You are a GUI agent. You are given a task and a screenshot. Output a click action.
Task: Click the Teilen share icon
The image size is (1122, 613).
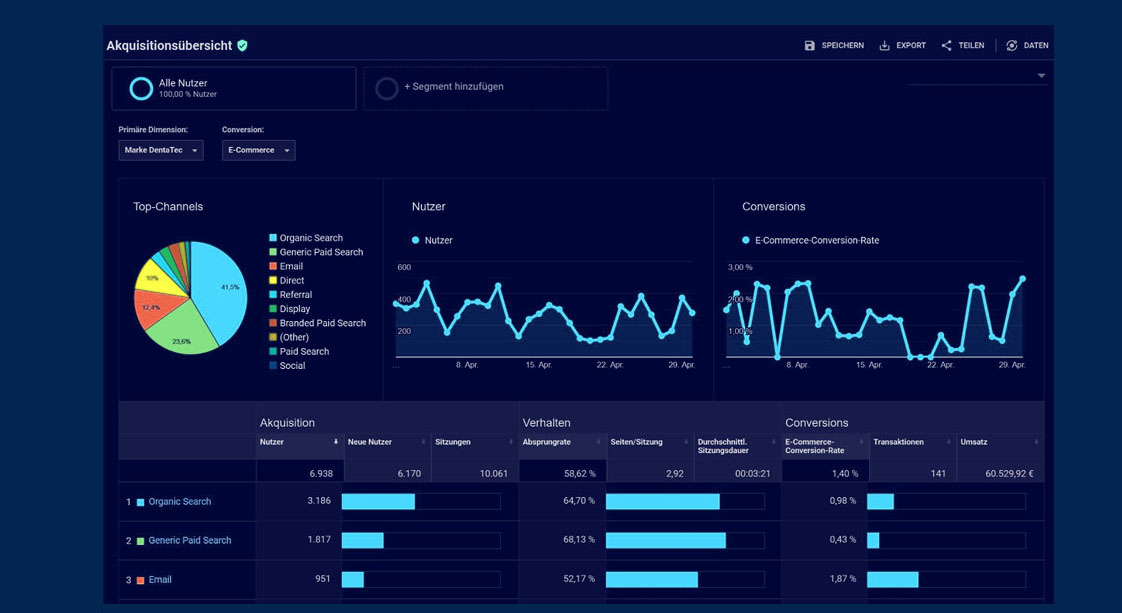946,46
